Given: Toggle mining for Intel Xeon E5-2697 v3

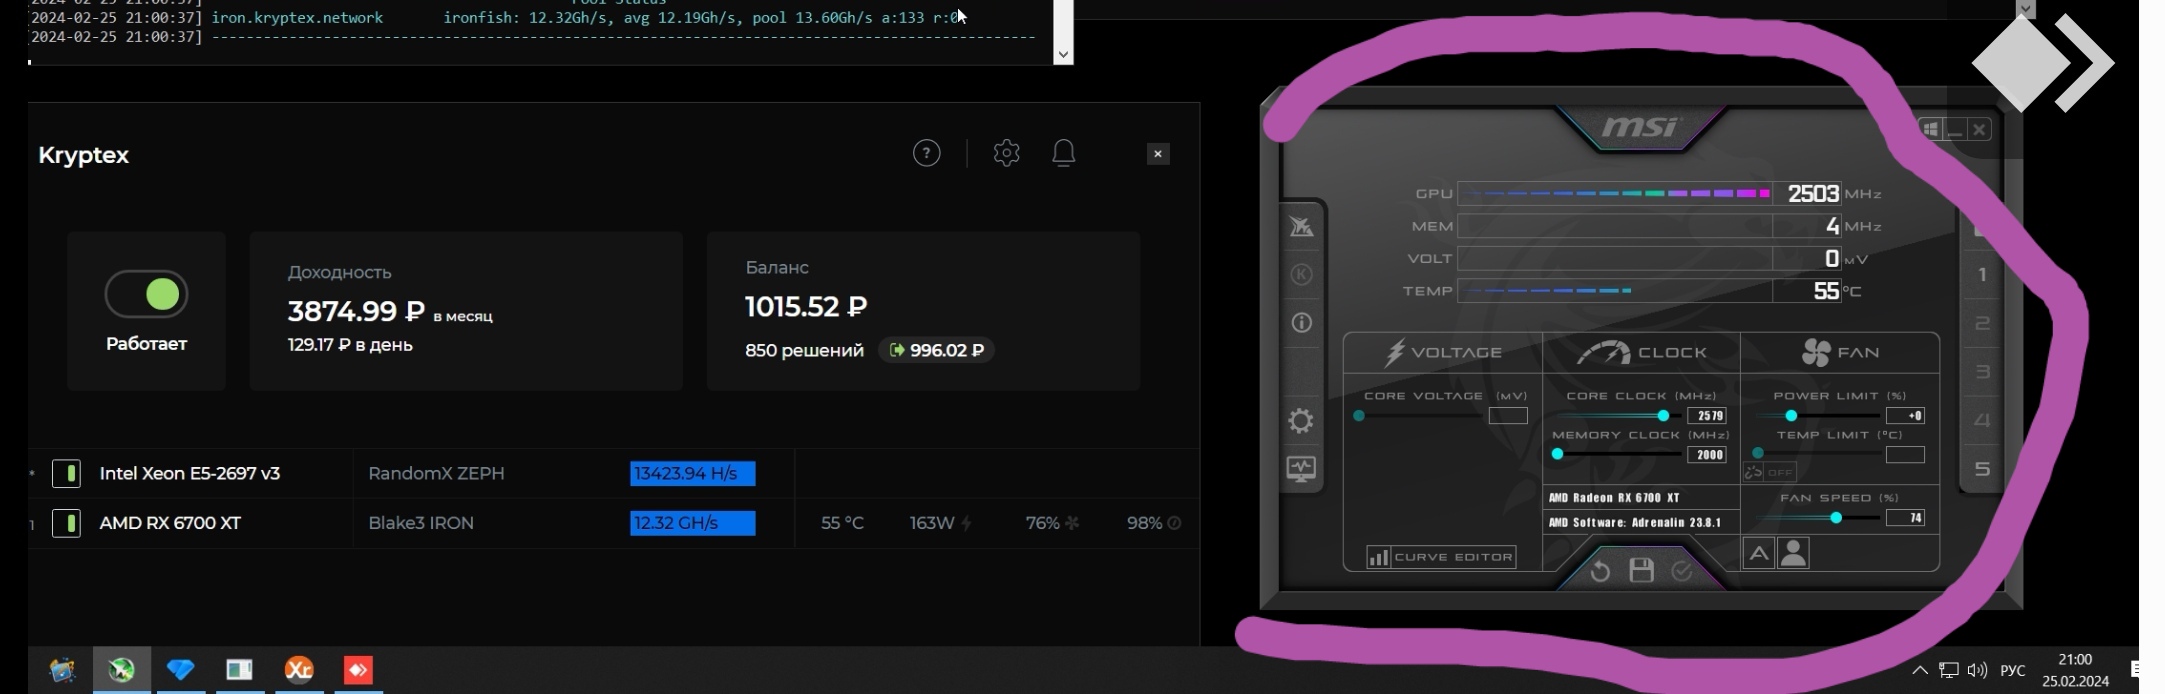Looking at the screenshot, I should (x=66, y=473).
